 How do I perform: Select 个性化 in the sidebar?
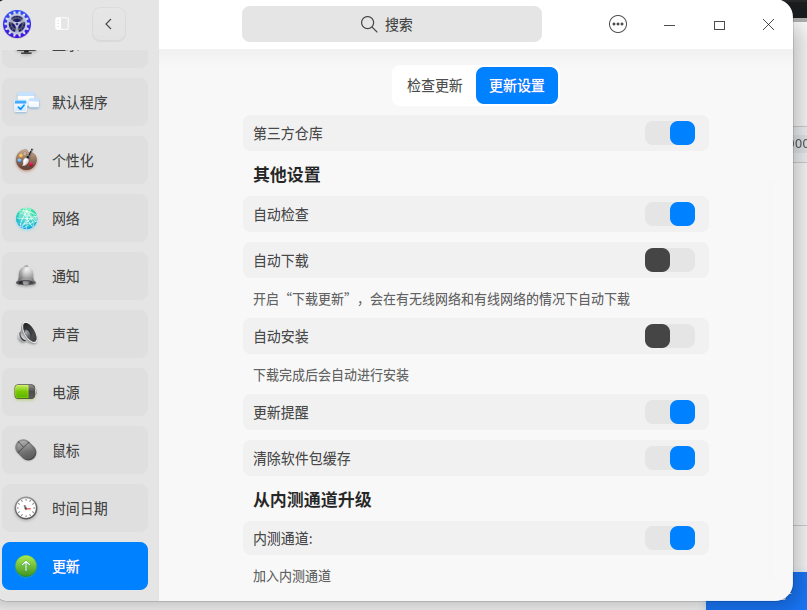click(x=75, y=160)
